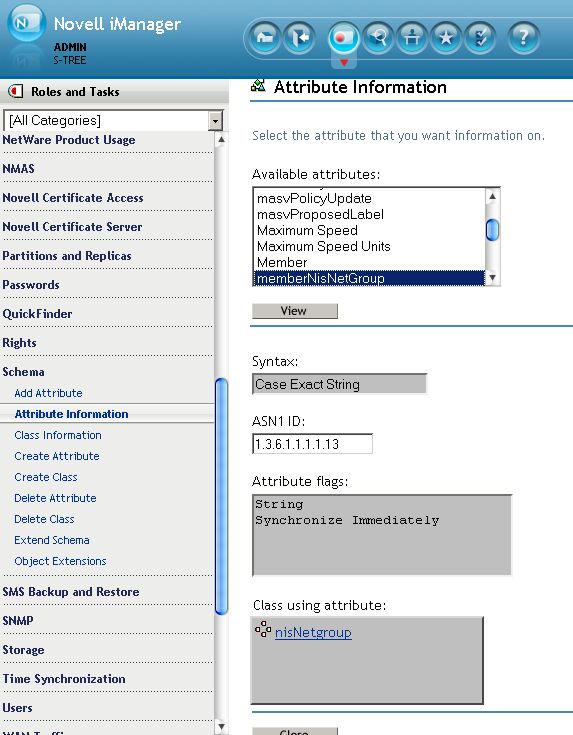573x735 pixels.
Task: Click the Preferences checklist icon
Action: tap(480, 37)
